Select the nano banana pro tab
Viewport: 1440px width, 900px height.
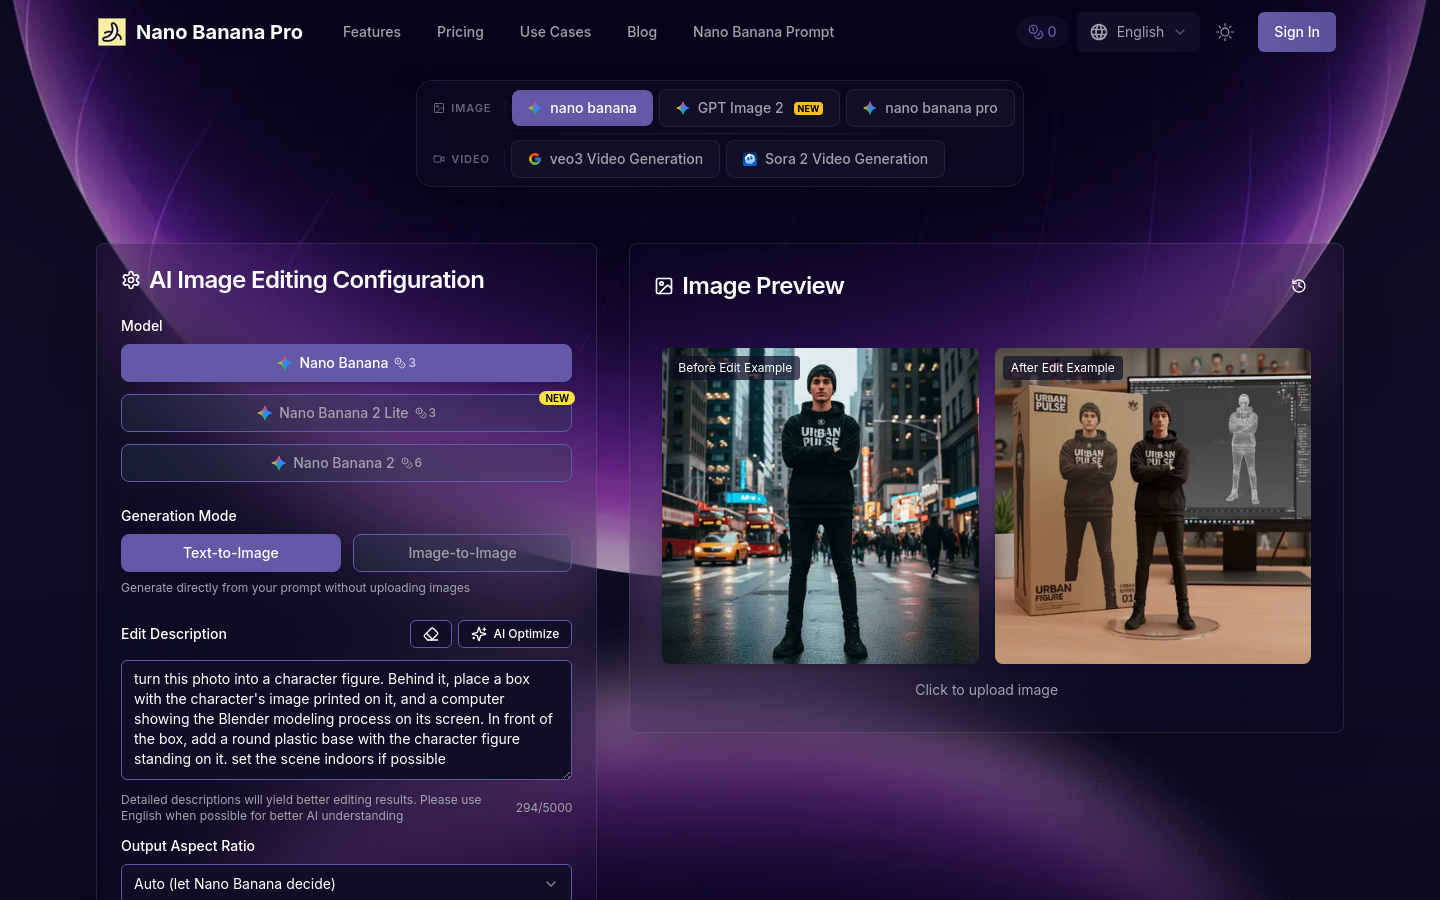click(930, 108)
